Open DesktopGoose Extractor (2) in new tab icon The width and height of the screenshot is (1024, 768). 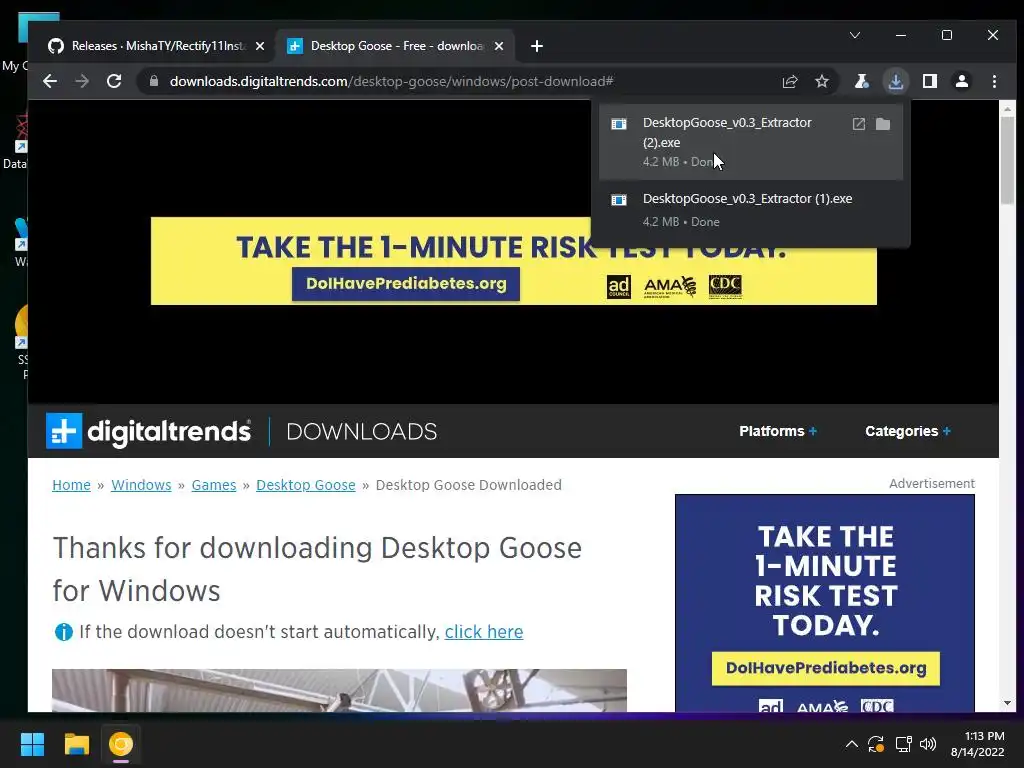coord(859,124)
